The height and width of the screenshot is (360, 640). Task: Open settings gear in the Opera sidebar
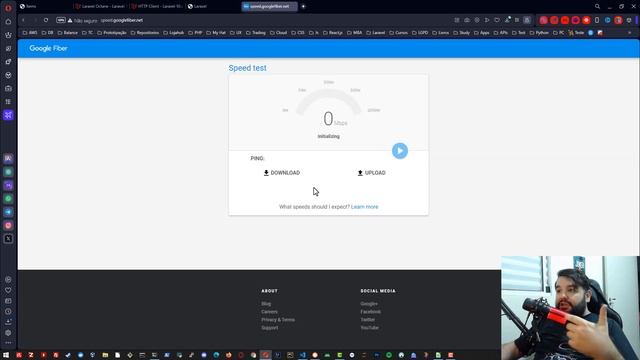point(8,333)
